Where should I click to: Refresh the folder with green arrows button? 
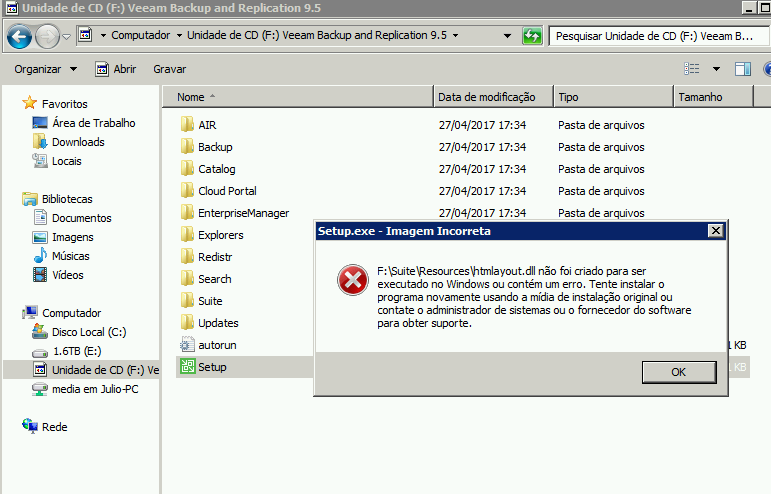[x=532, y=36]
